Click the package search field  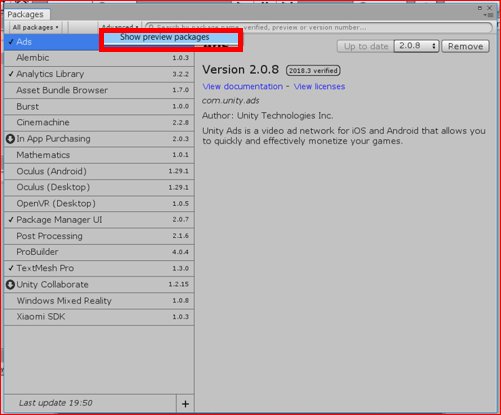tap(318, 27)
